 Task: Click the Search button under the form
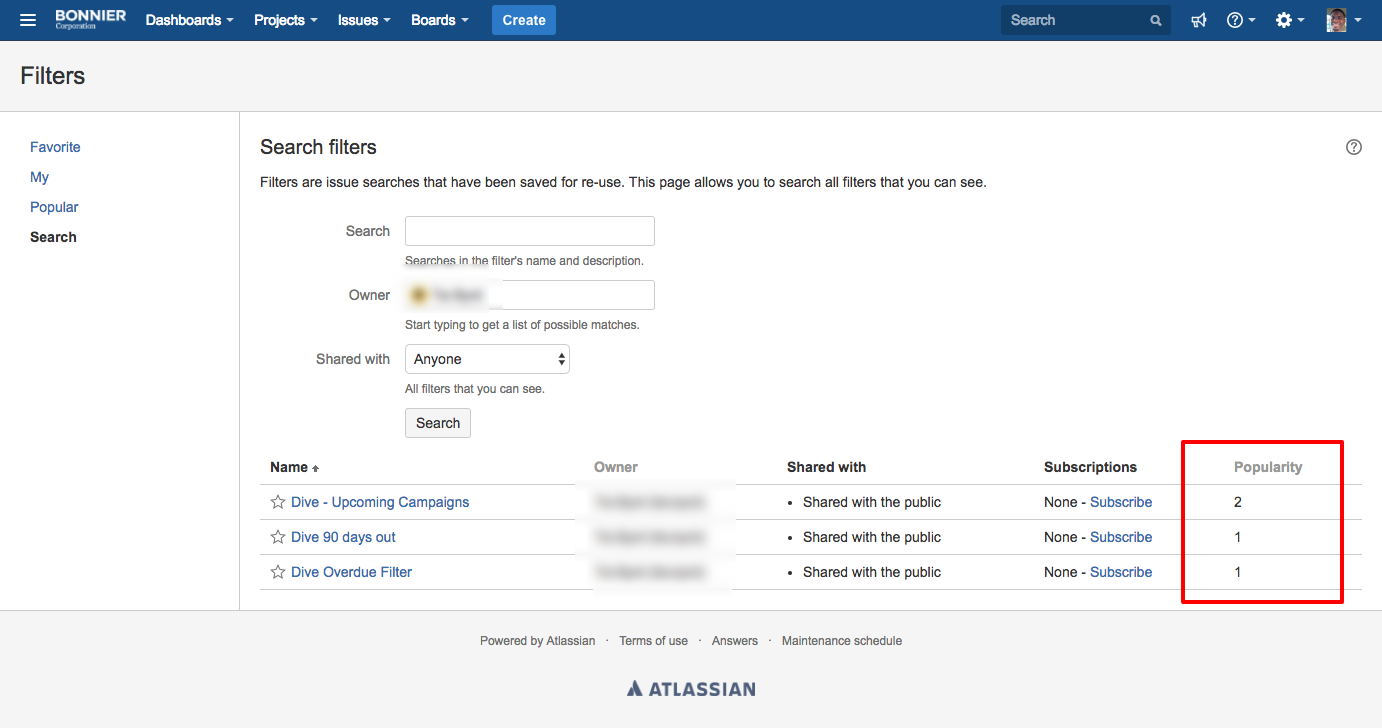click(x=438, y=423)
